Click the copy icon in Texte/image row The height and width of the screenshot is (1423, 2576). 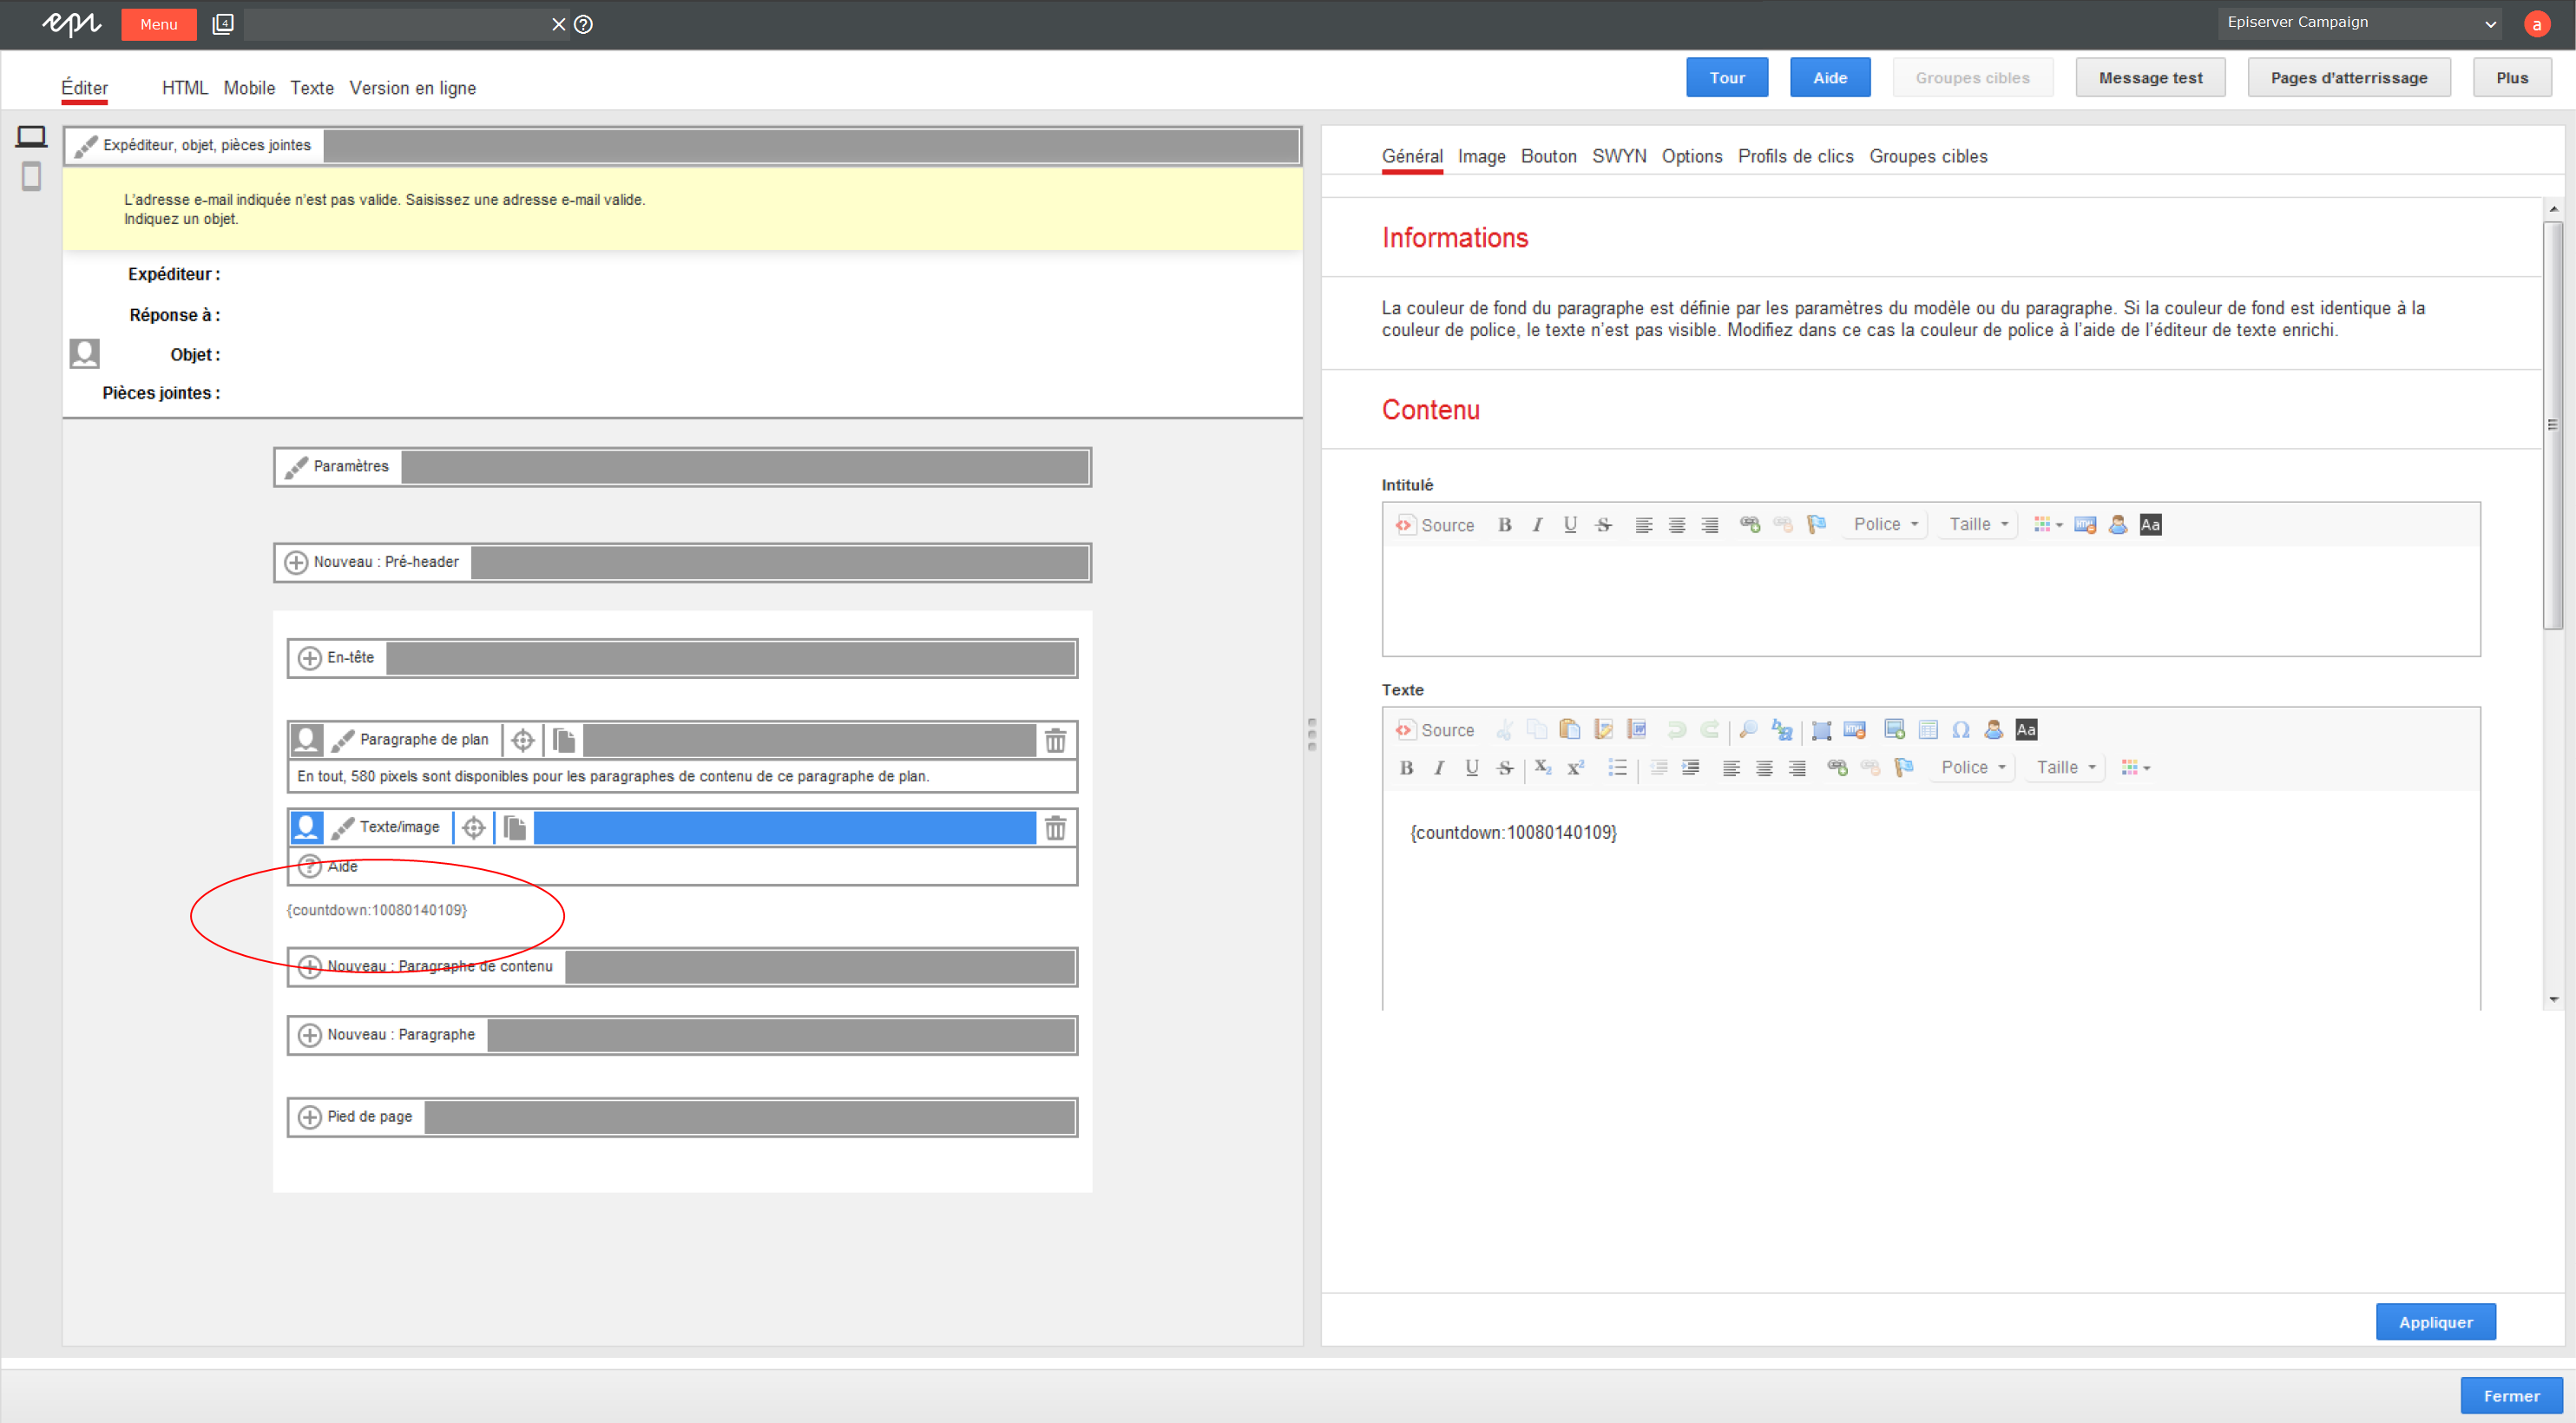[x=515, y=828]
